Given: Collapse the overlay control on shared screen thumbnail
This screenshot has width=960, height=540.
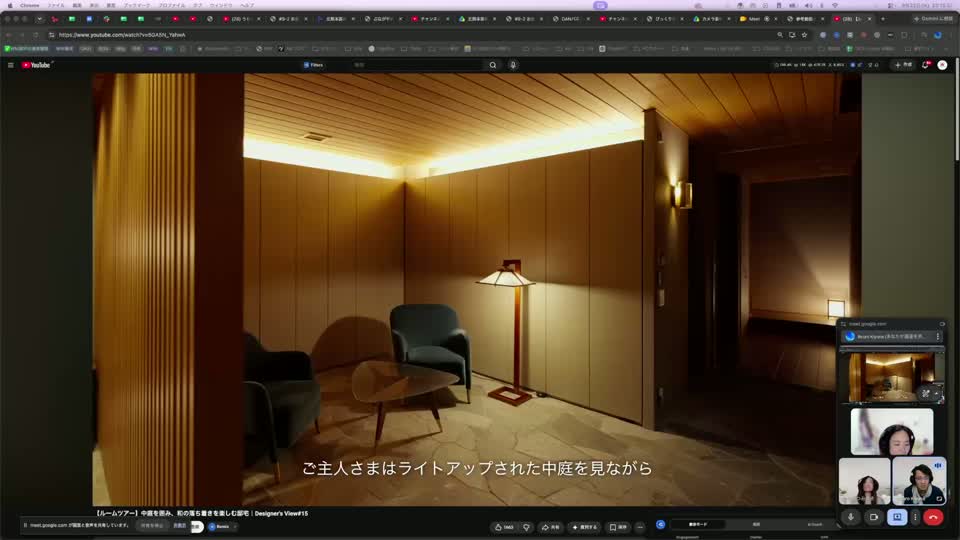Looking at the screenshot, I should point(937,393).
